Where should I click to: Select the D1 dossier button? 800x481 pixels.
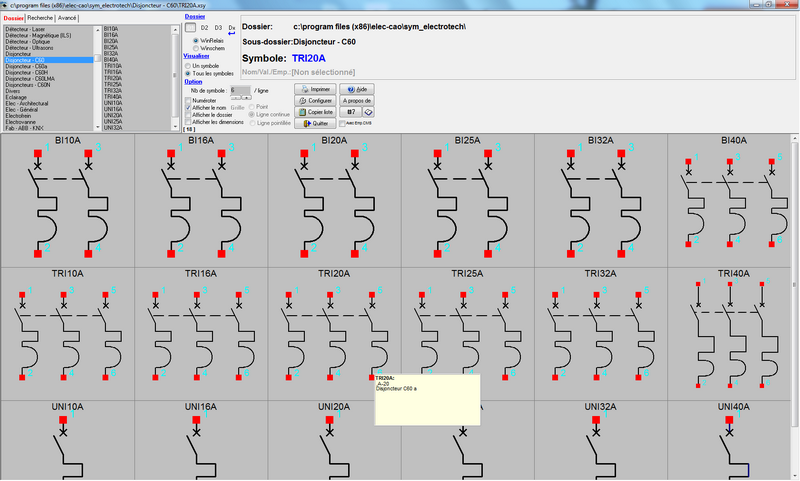tap(190, 28)
